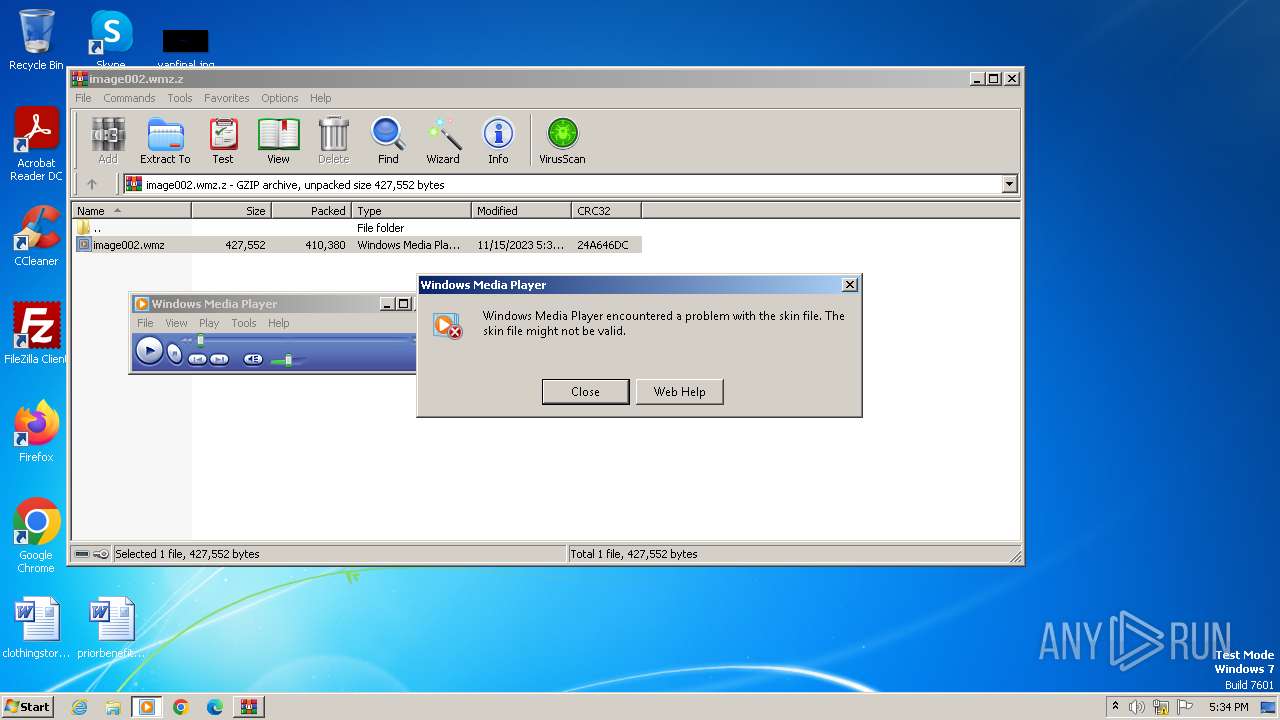The height and width of the screenshot is (720, 1280).
Task: Click Previous track button in Media Player
Action: pos(197,359)
